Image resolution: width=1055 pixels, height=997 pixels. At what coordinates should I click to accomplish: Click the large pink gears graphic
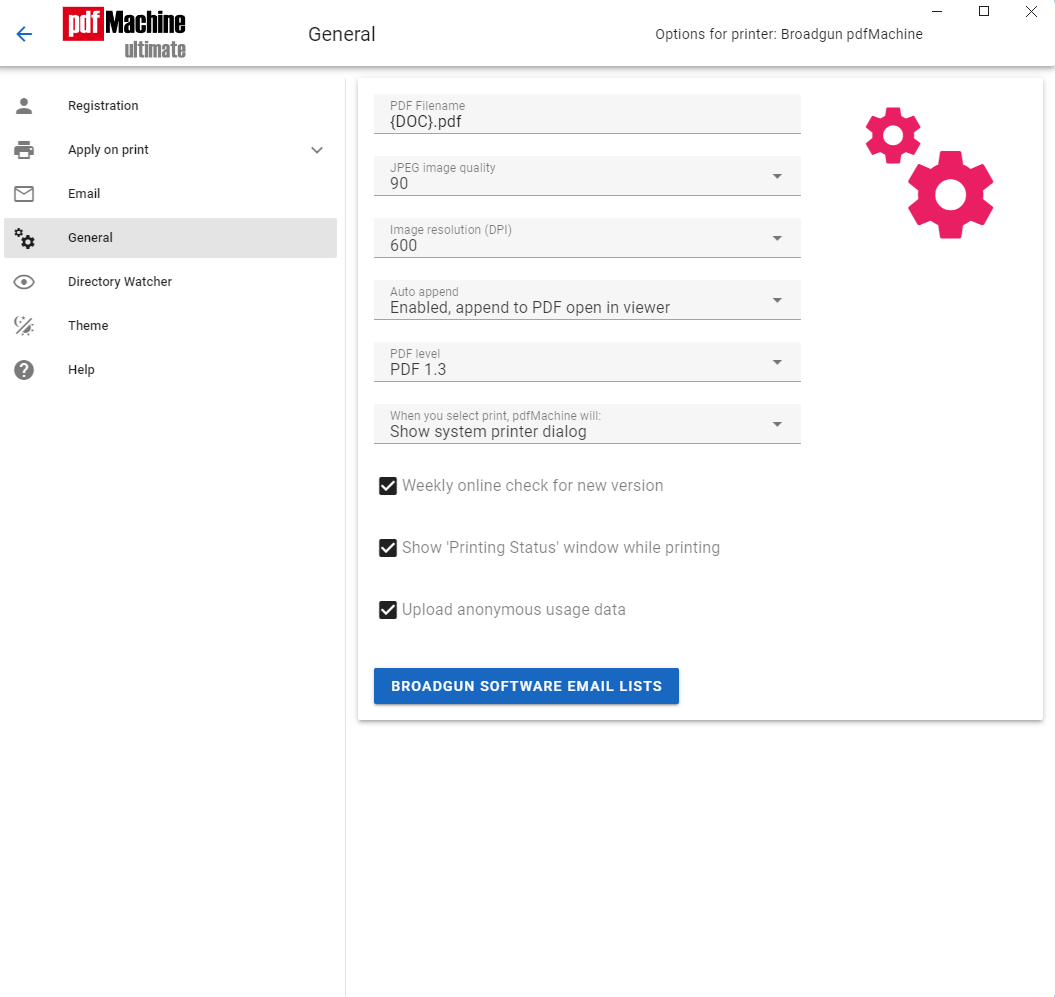coord(929,173)
